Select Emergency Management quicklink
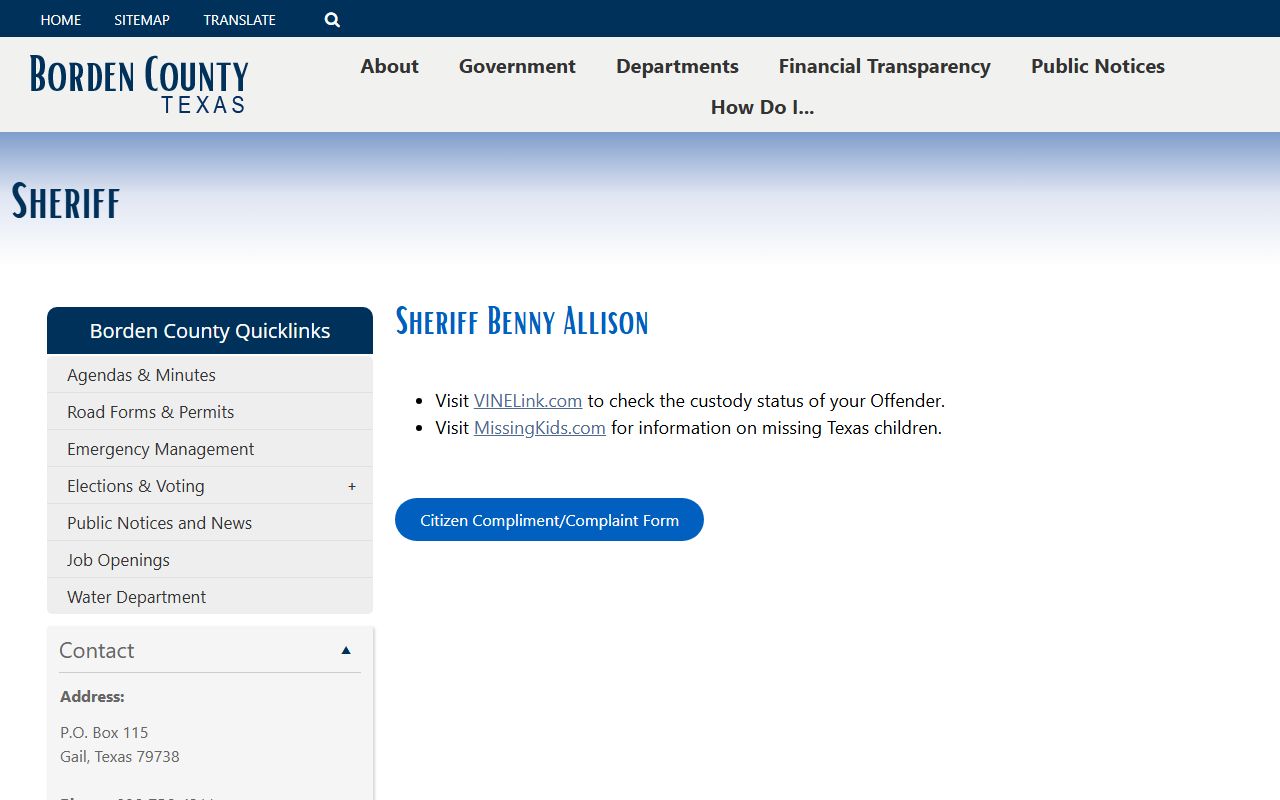Viewport: 1280px width, 800px height. [x=210, y=449]
